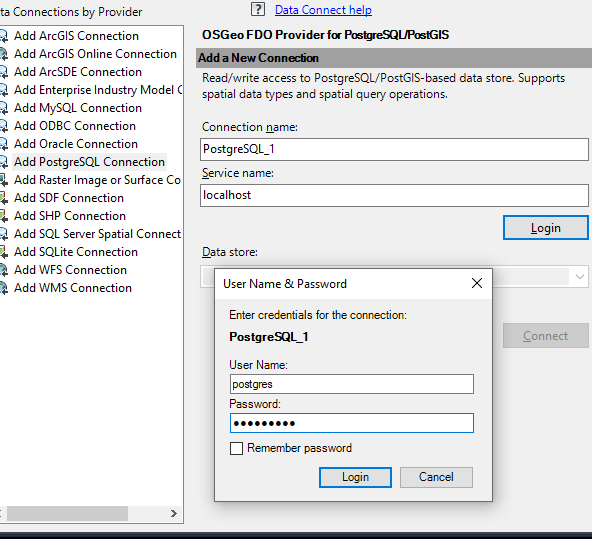592x539 pixels.
Task: Close the User Name & Password dialog
Action: coord(477,283)
